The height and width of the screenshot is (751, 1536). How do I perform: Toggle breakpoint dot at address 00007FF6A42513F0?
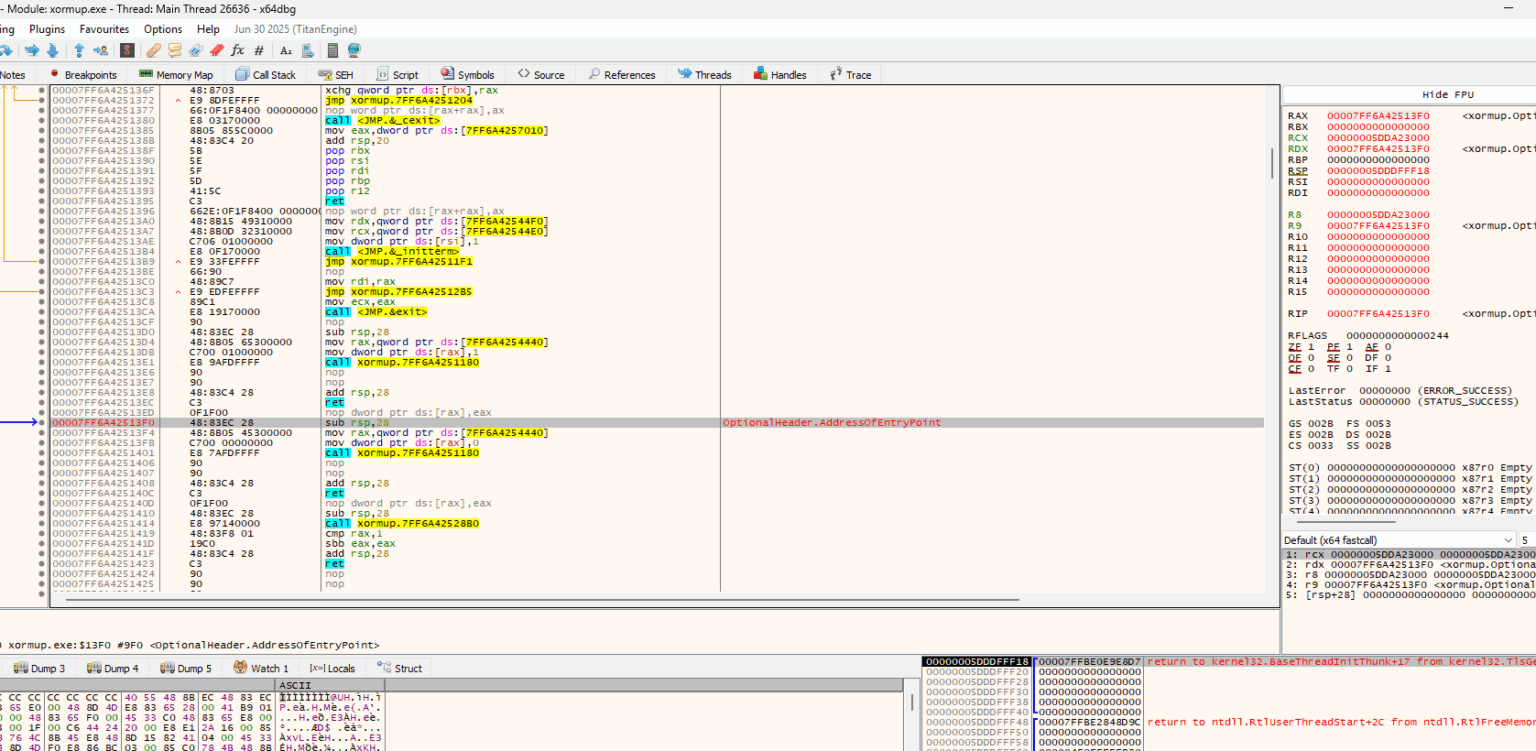tap(42, 423)
